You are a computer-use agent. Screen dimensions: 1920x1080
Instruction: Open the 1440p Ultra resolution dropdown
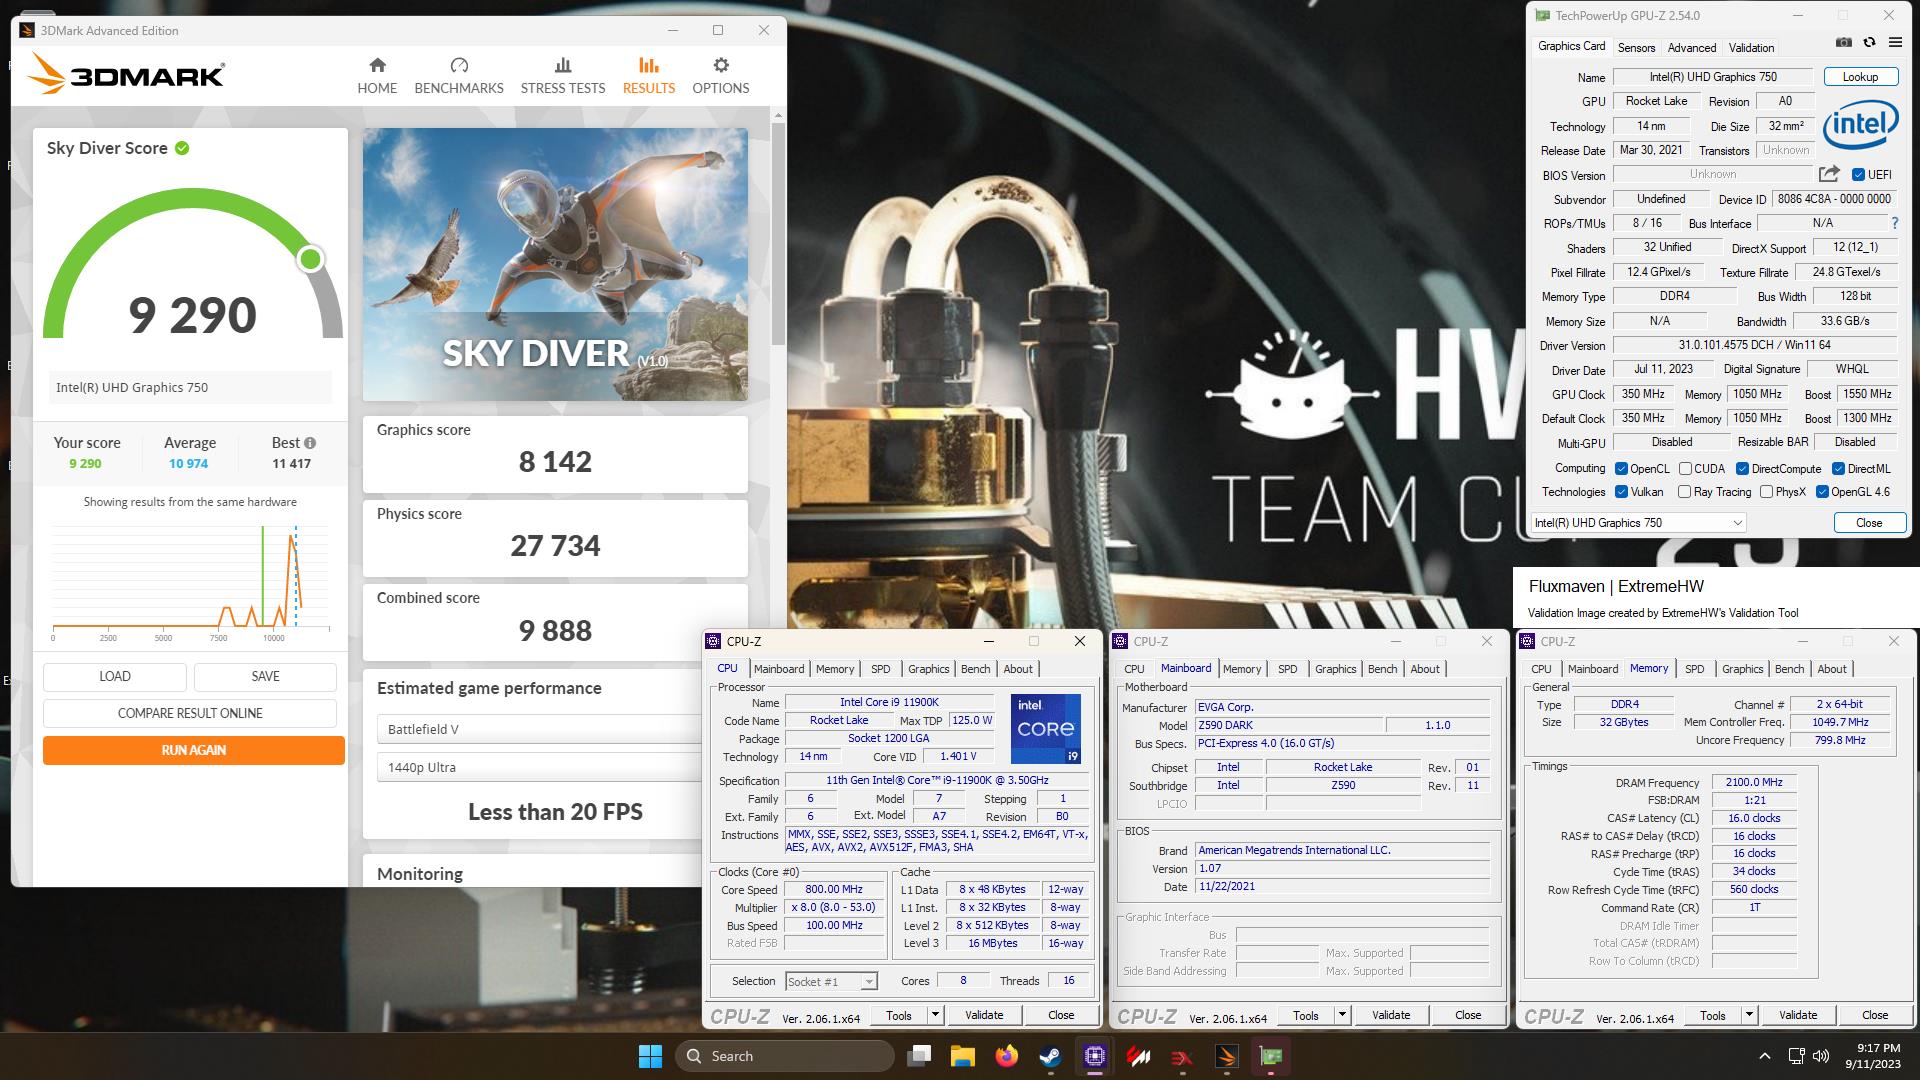tap(540, 767)
